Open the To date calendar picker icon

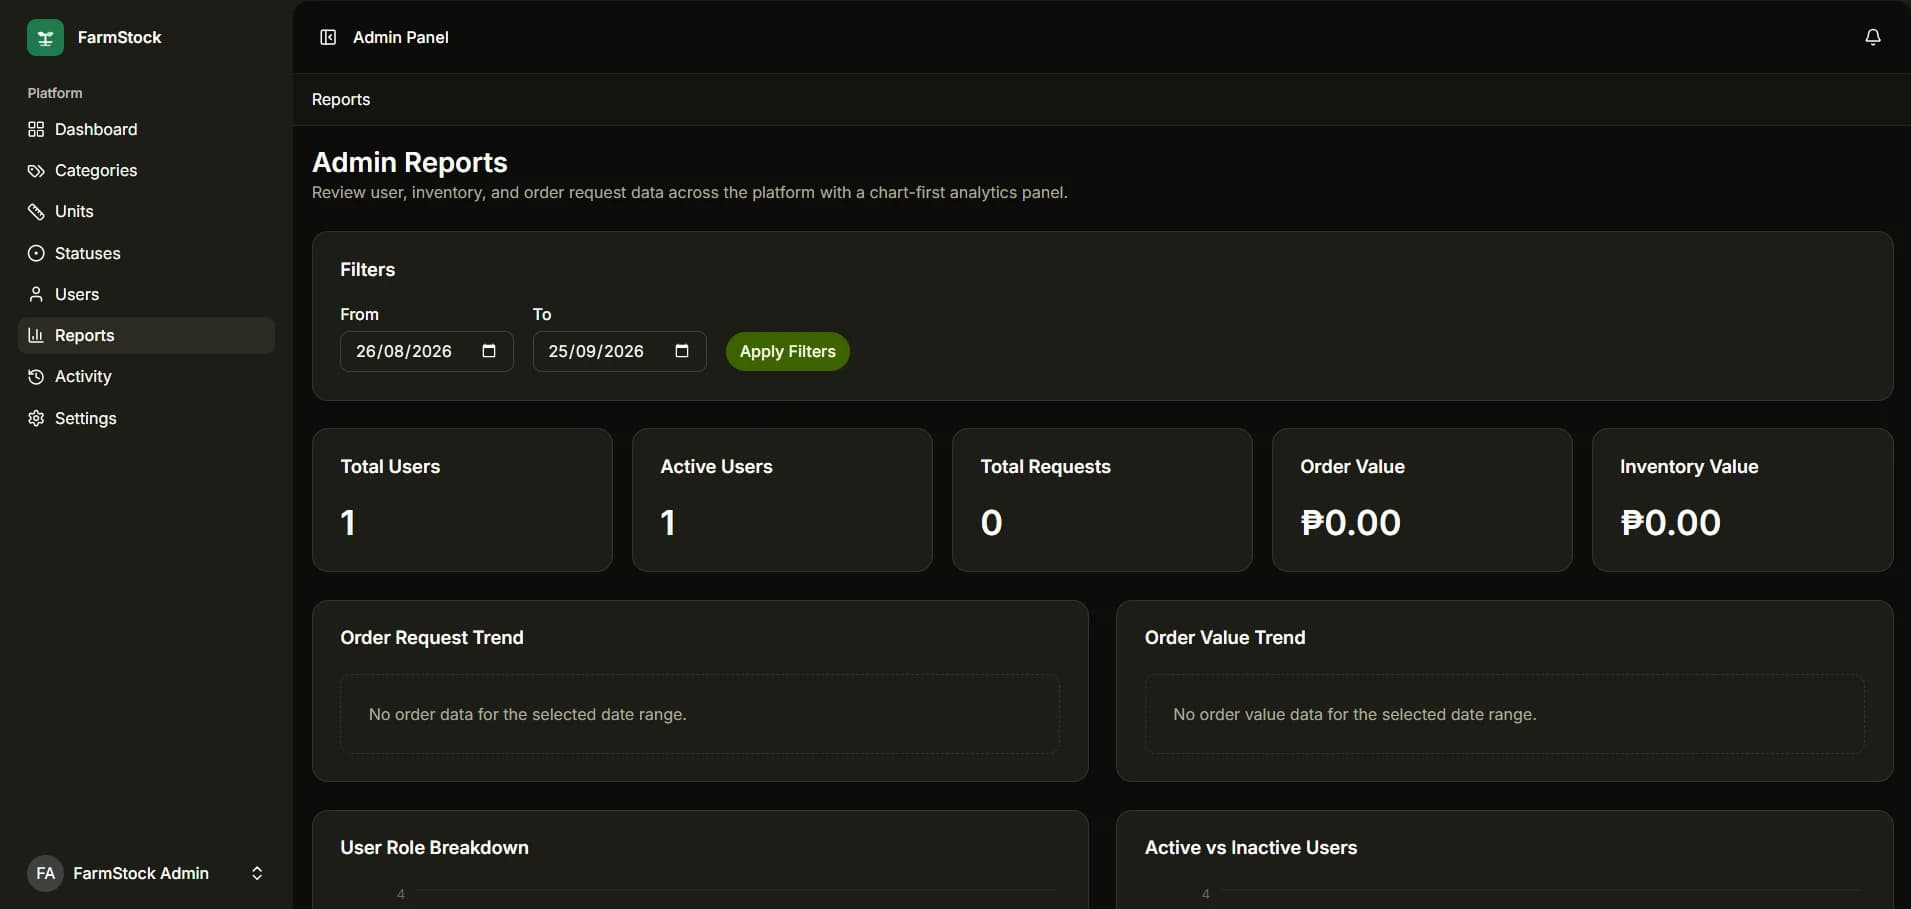(682, 351)
